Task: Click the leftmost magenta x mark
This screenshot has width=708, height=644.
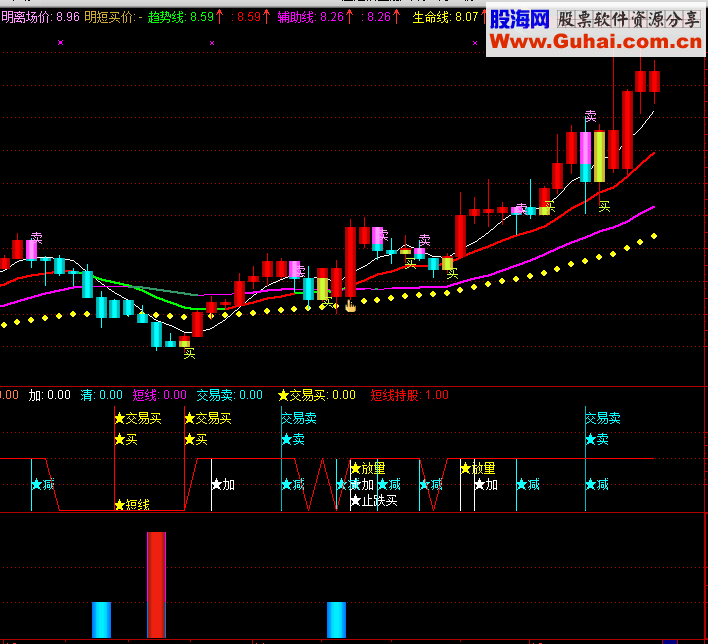Action: [x=61, y=42]
